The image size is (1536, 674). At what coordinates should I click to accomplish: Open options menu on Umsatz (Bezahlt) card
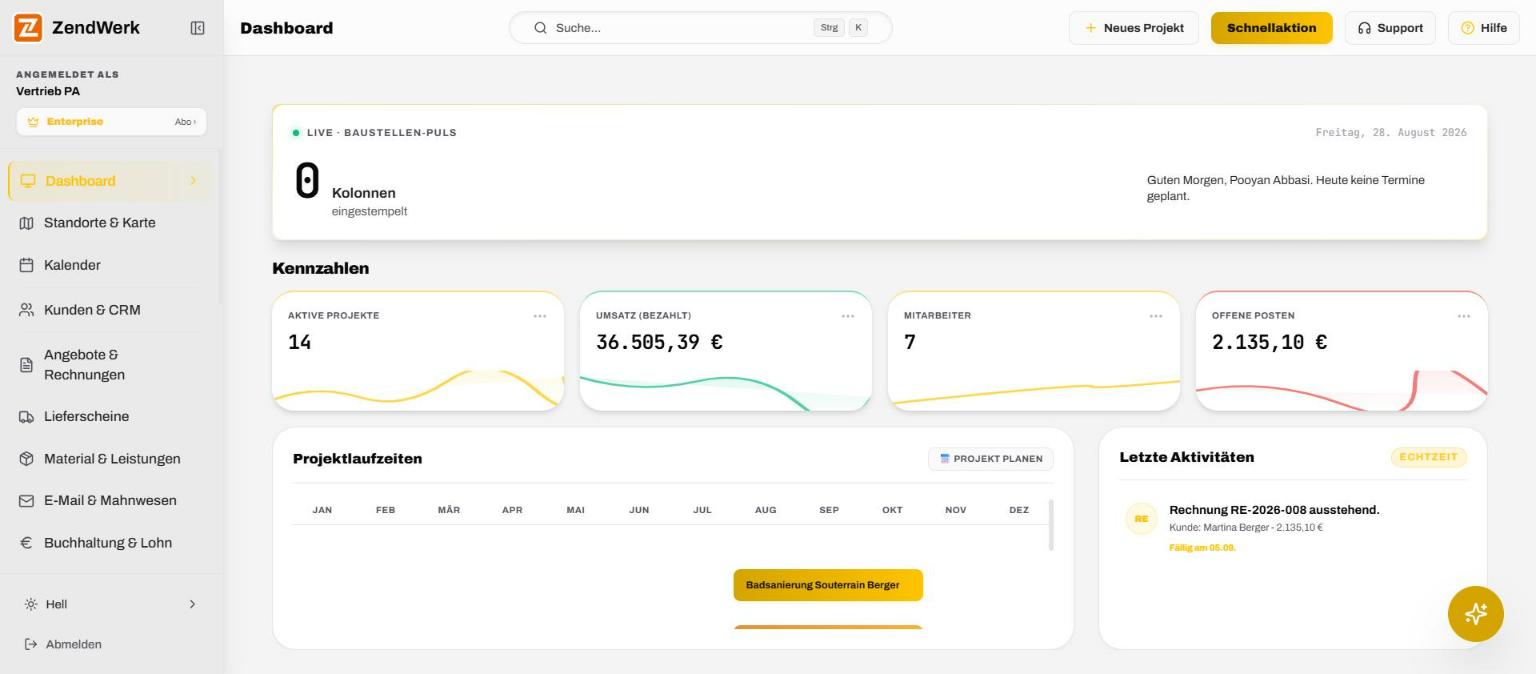(848, 316)
